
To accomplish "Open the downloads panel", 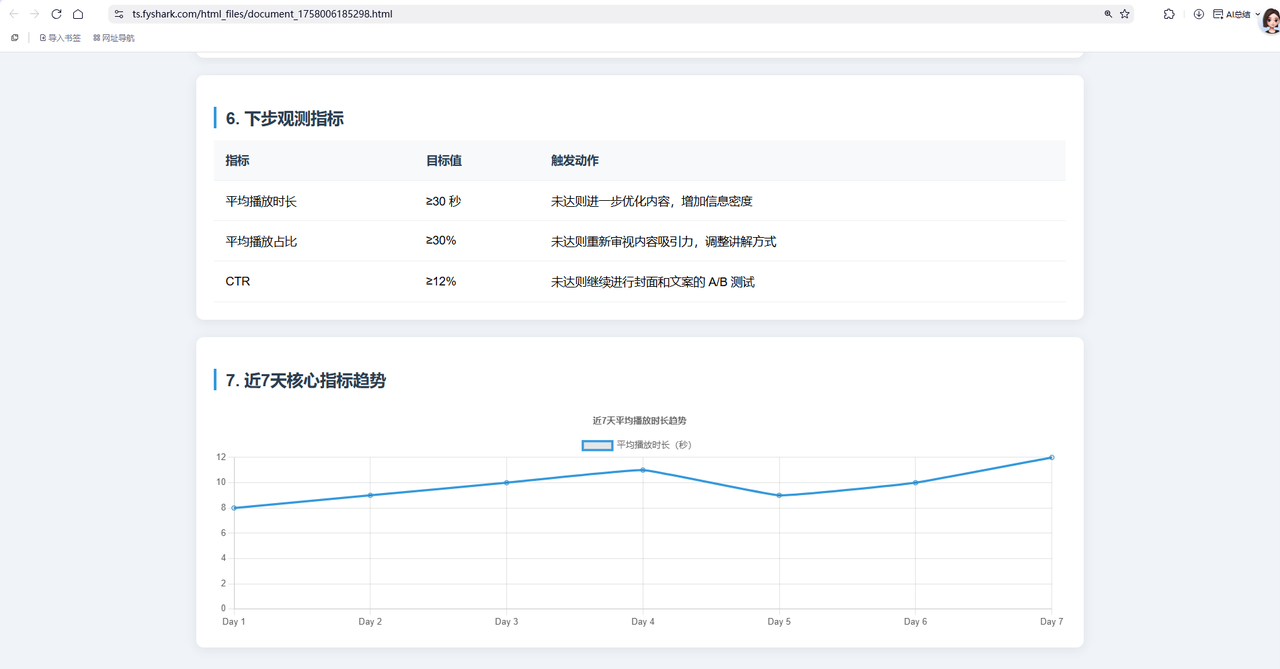I will 1198,14.
